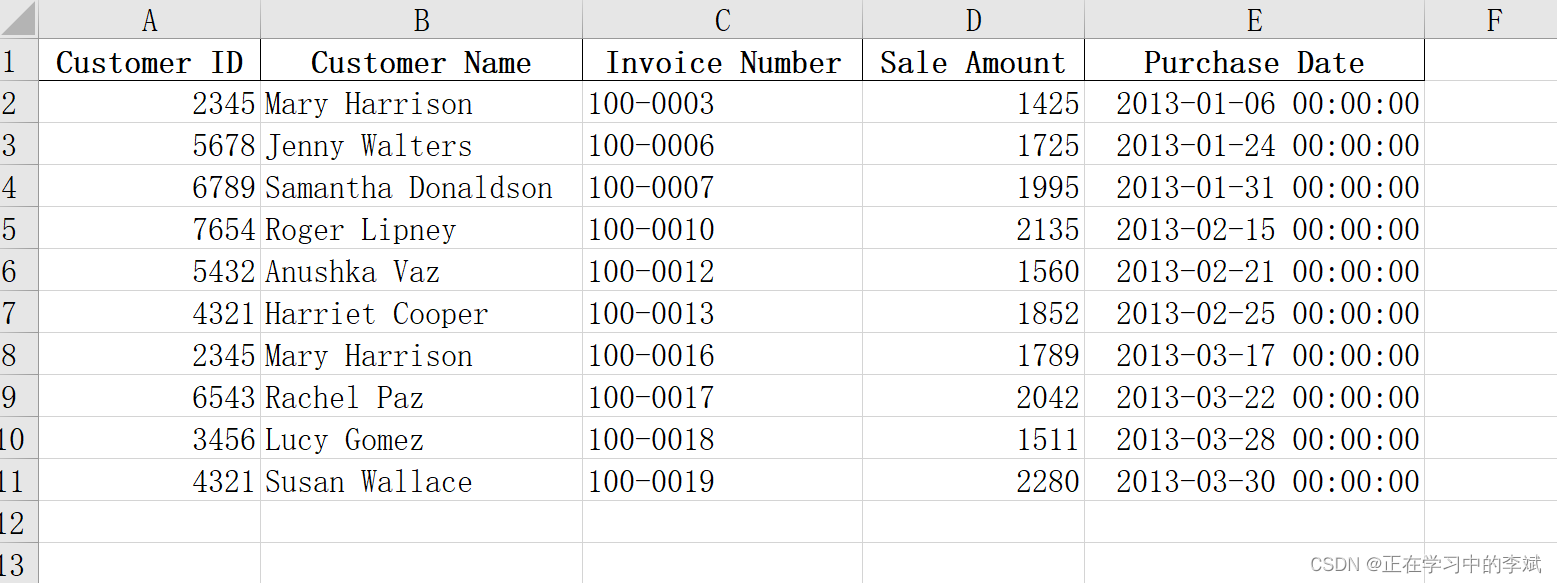This screenshot has height=583, width=1557.
Task: Select the cell containing Mary Harrison
Action: pyautogui.click(x=421, y=103)
